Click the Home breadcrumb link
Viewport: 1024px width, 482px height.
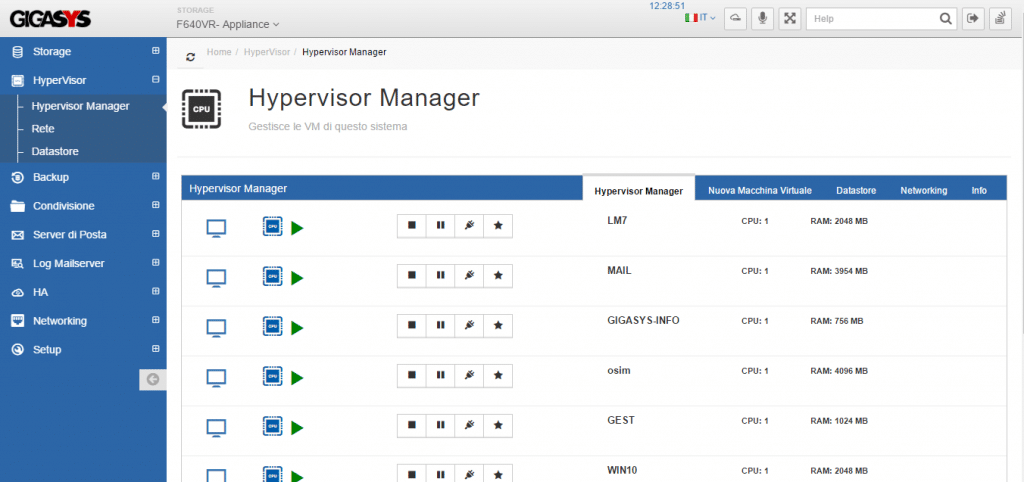(219, 52)
